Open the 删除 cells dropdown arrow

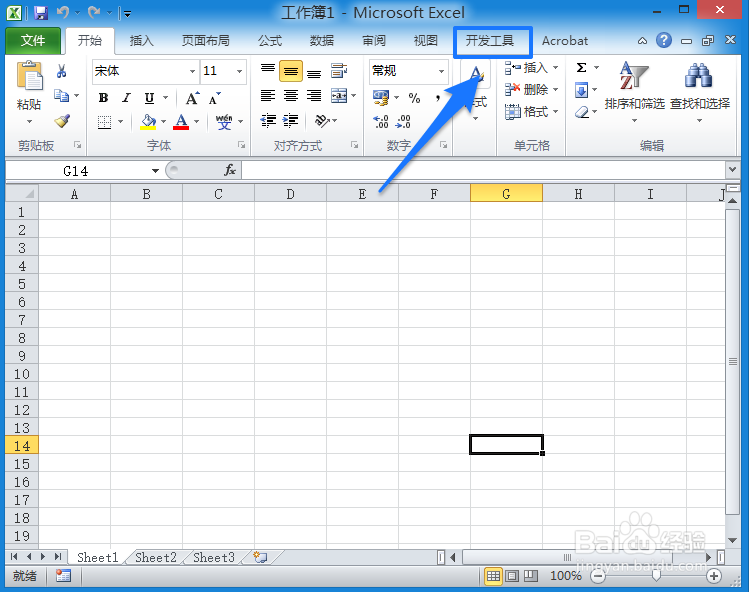(x=556, y=89)
